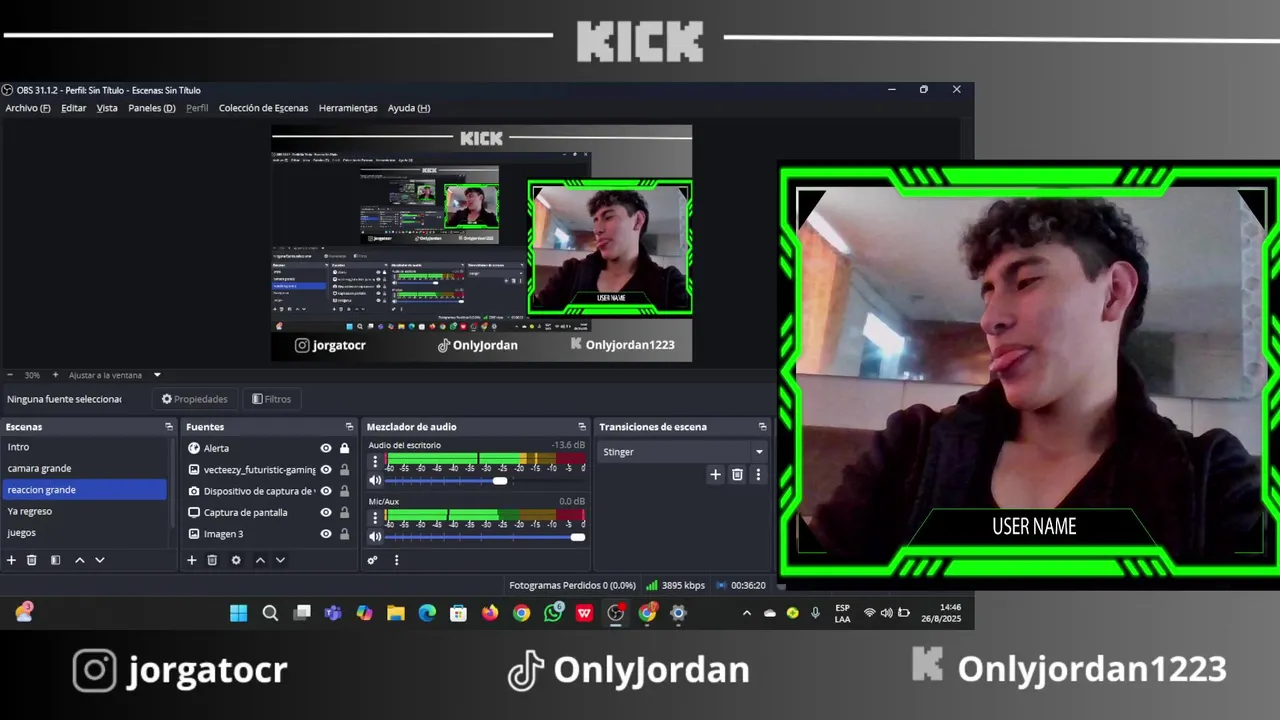1280x720 pixels.
Task: Move the selected source down in Fuentes
Action: 280,560
